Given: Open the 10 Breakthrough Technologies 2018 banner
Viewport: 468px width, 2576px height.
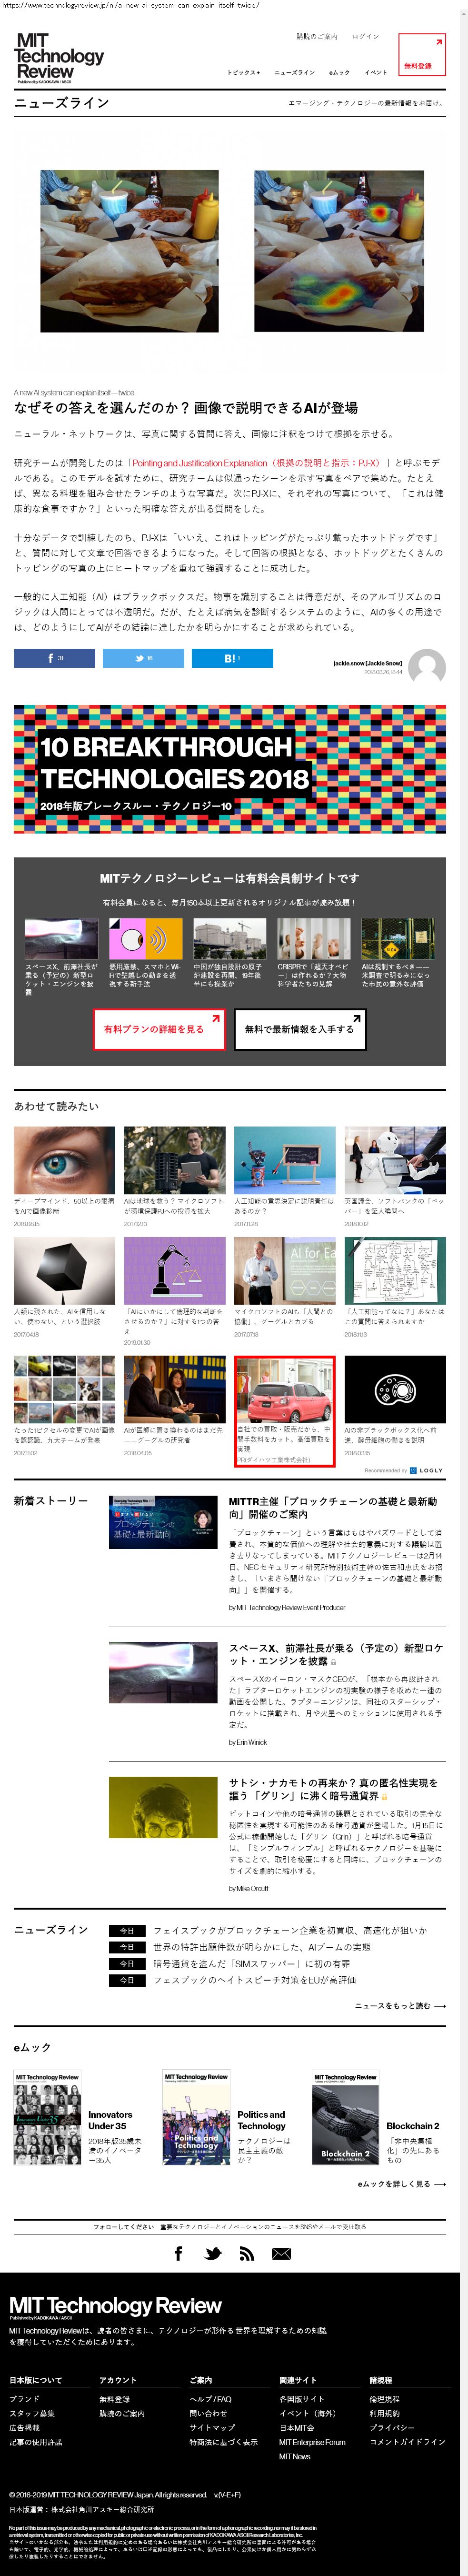Looking at the screenshot, I should coord(230,769).
